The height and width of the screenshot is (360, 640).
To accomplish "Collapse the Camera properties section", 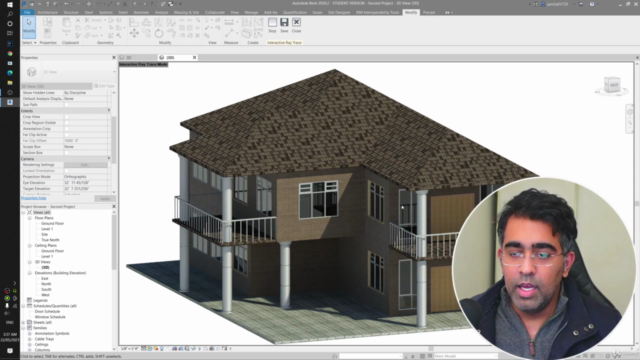I will click(x=109, y=158).
